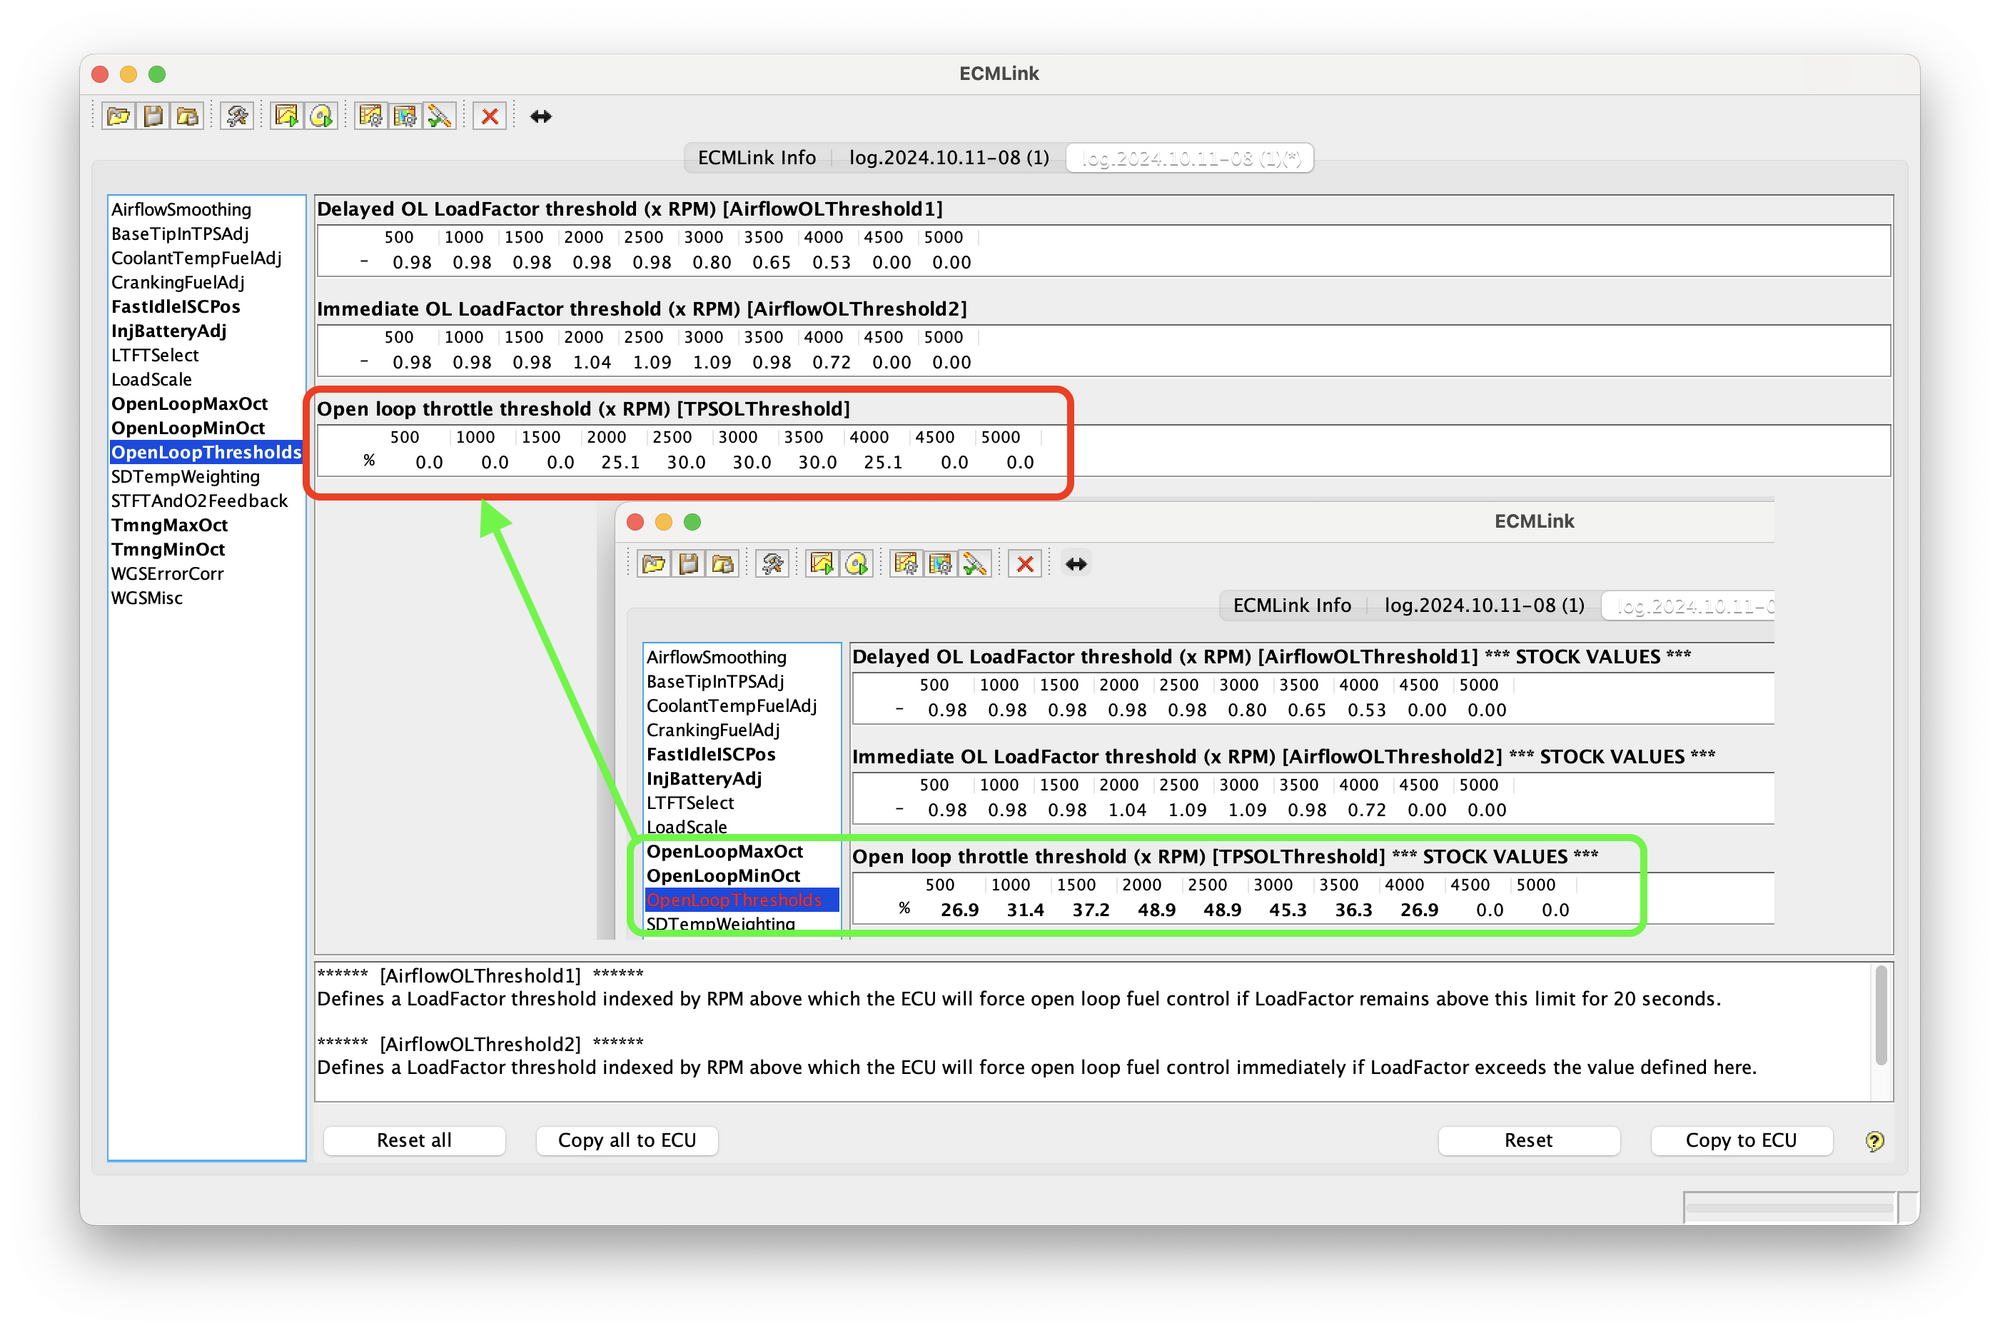Select WGSErrorCorr in the list
Screen dimensions: 2000x1331
pyautogui.click(x=205, y=574)
